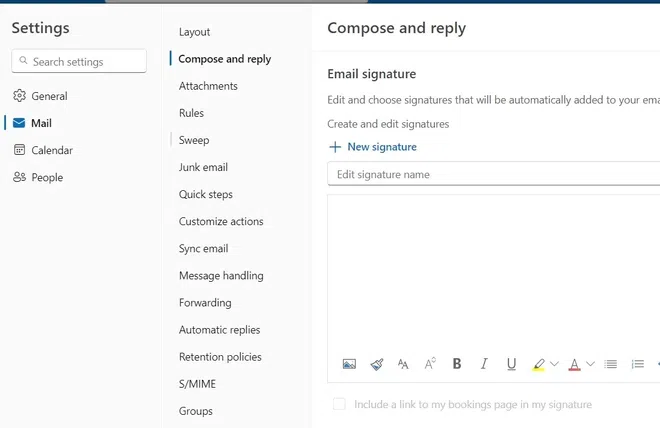Apply the yellow highlight color
Viewport: 660px width, 428px height.
pos(539,364)
